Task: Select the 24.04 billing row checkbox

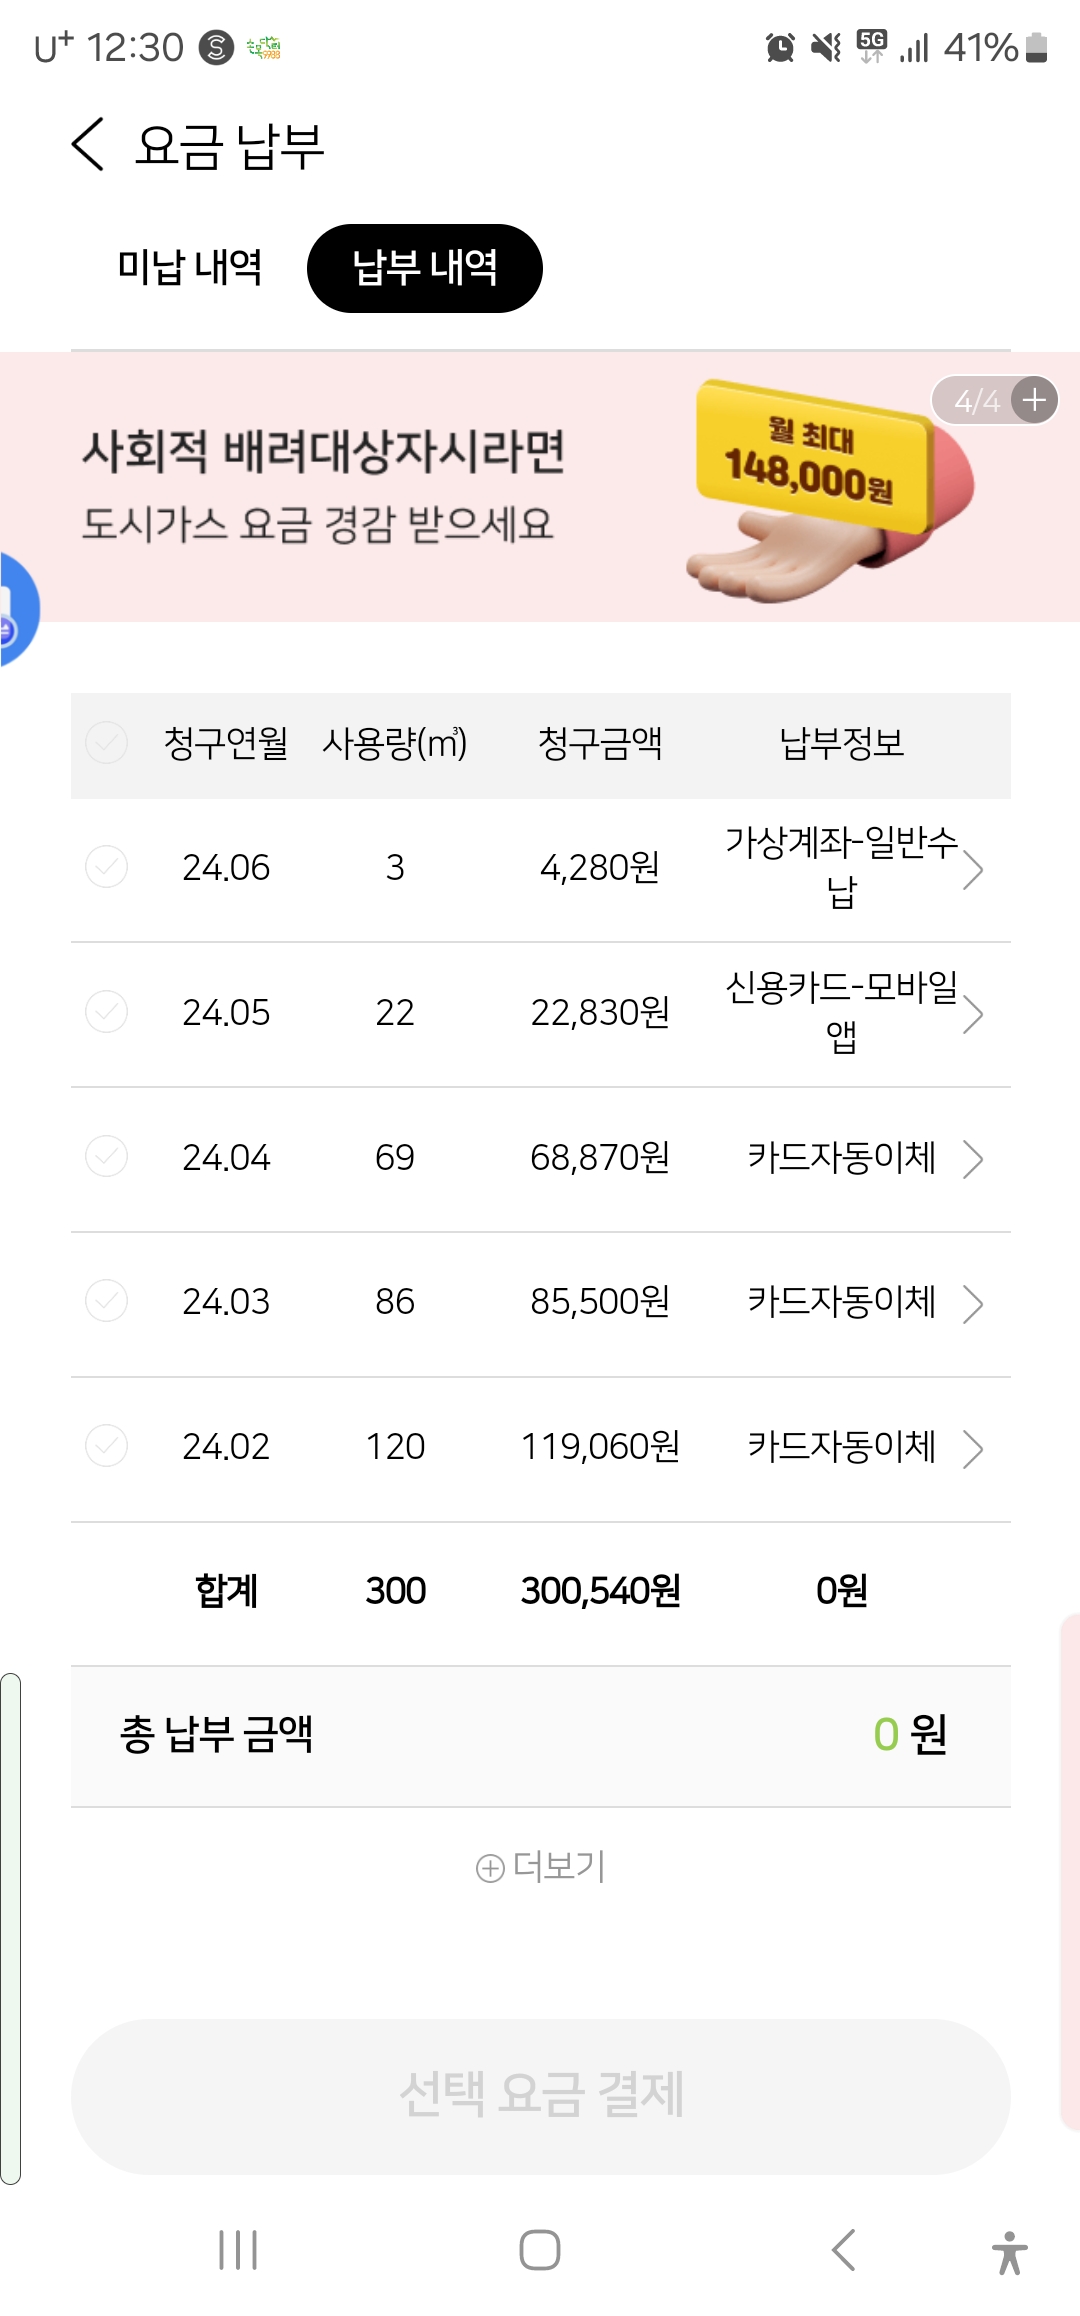Action: click(x=106, y=1157)
